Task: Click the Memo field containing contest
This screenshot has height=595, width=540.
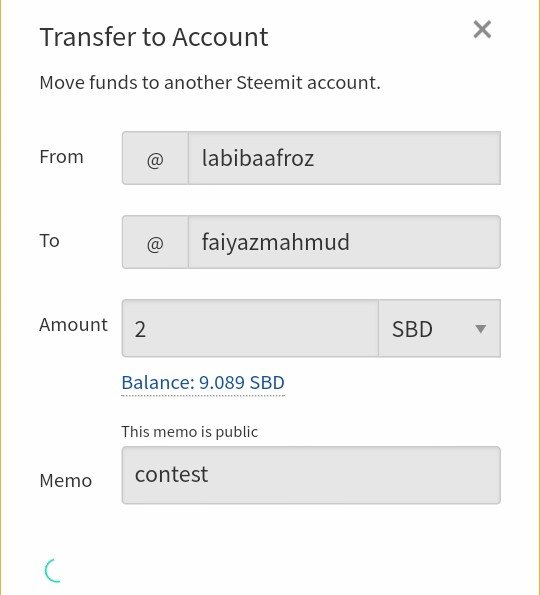Action: click(x=311, y=475)
